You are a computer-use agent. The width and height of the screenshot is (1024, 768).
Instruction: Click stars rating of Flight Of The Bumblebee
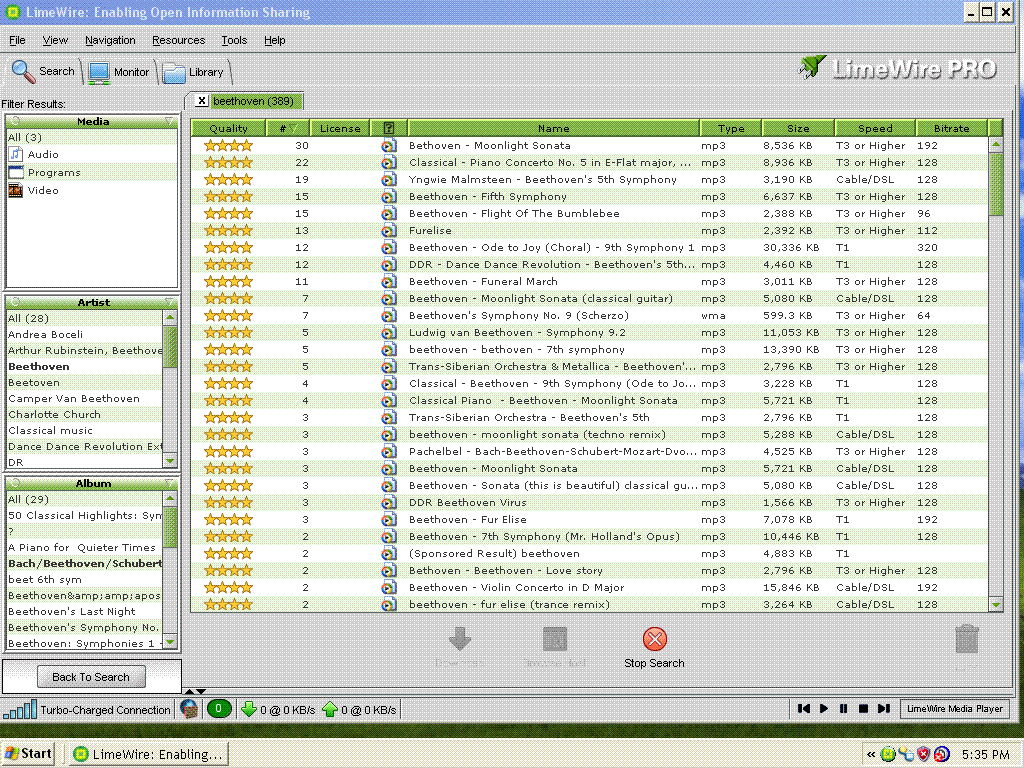pos(228,214)
